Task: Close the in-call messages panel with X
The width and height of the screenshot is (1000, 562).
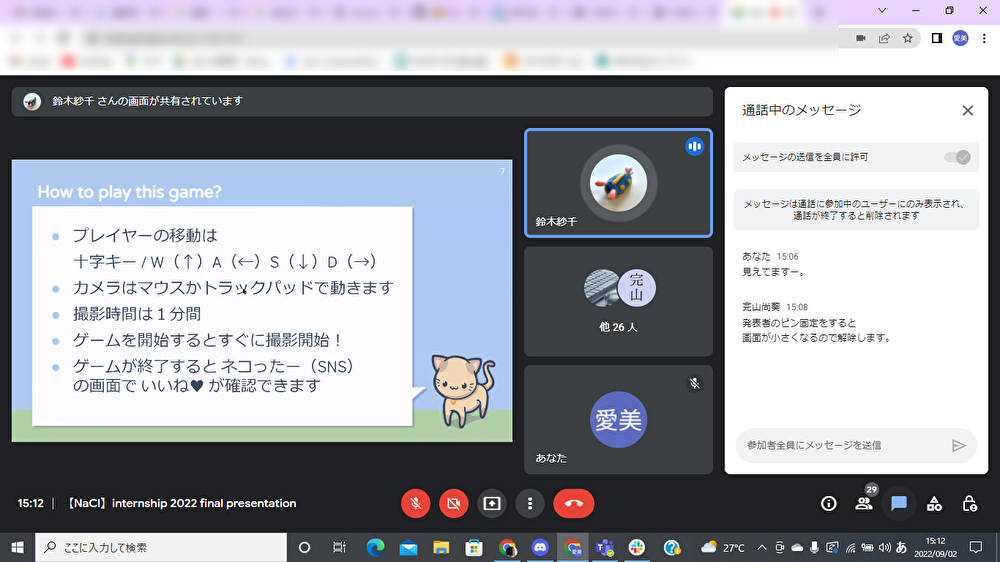Action: tap(967, 111)
